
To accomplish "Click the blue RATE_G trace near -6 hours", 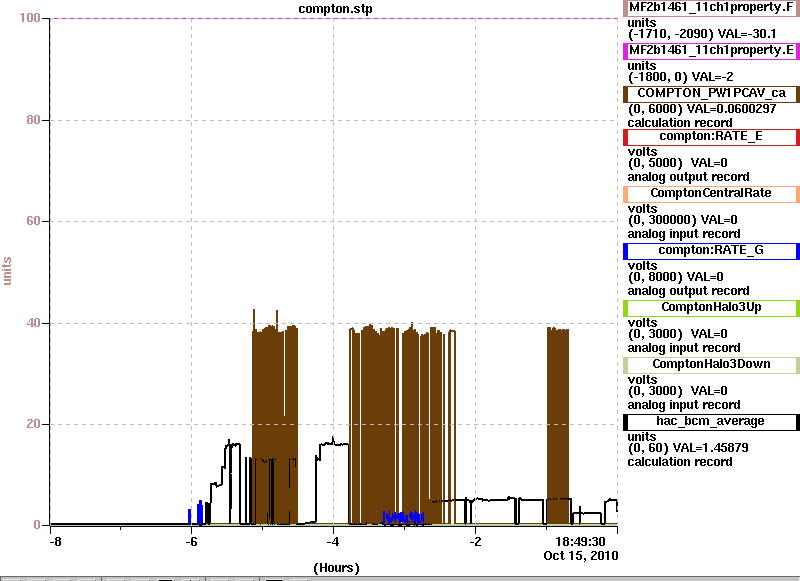I will [200, 514].
